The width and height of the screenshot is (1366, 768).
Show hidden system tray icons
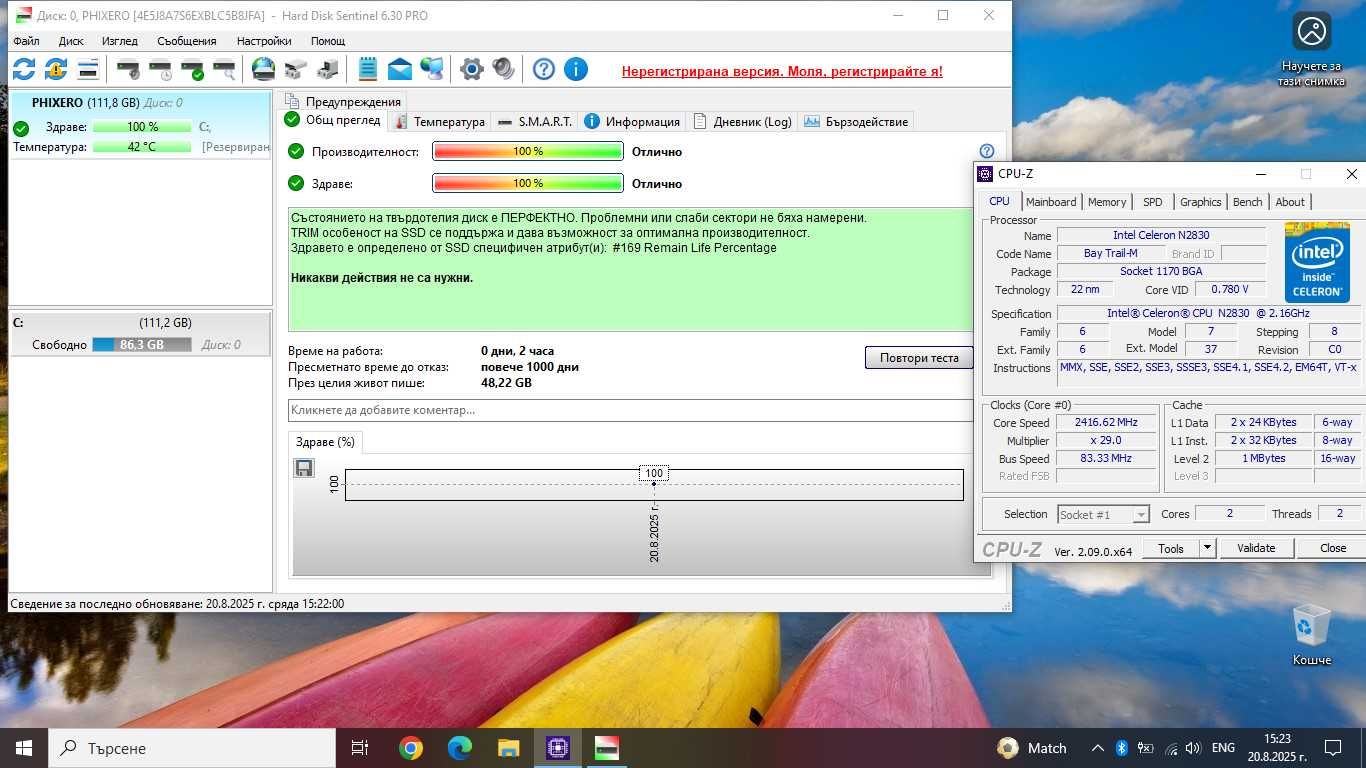tap(1097, 748)
